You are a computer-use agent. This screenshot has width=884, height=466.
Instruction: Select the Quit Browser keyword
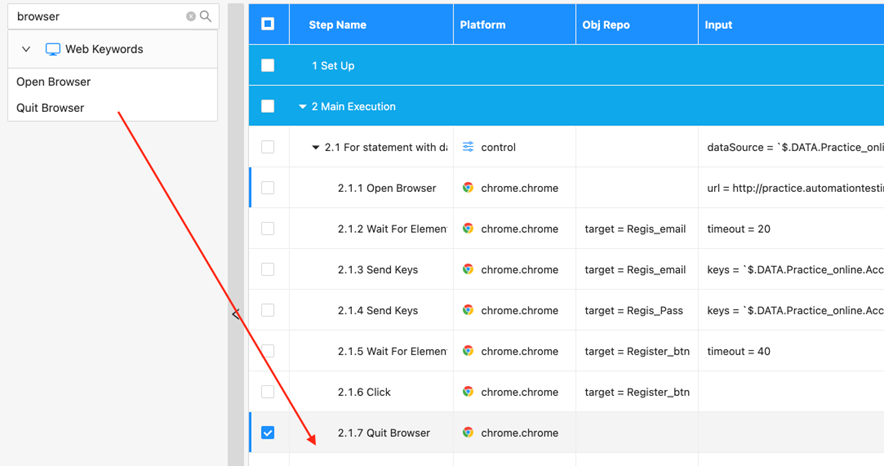pos(50,108)
